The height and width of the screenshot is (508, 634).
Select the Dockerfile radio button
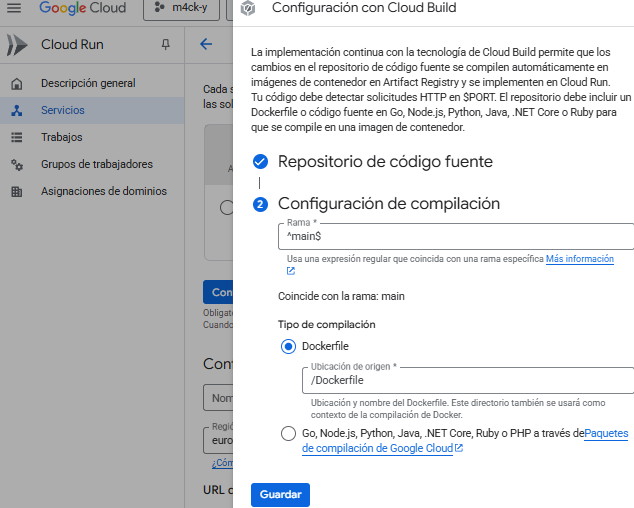(x=288, y=347)
